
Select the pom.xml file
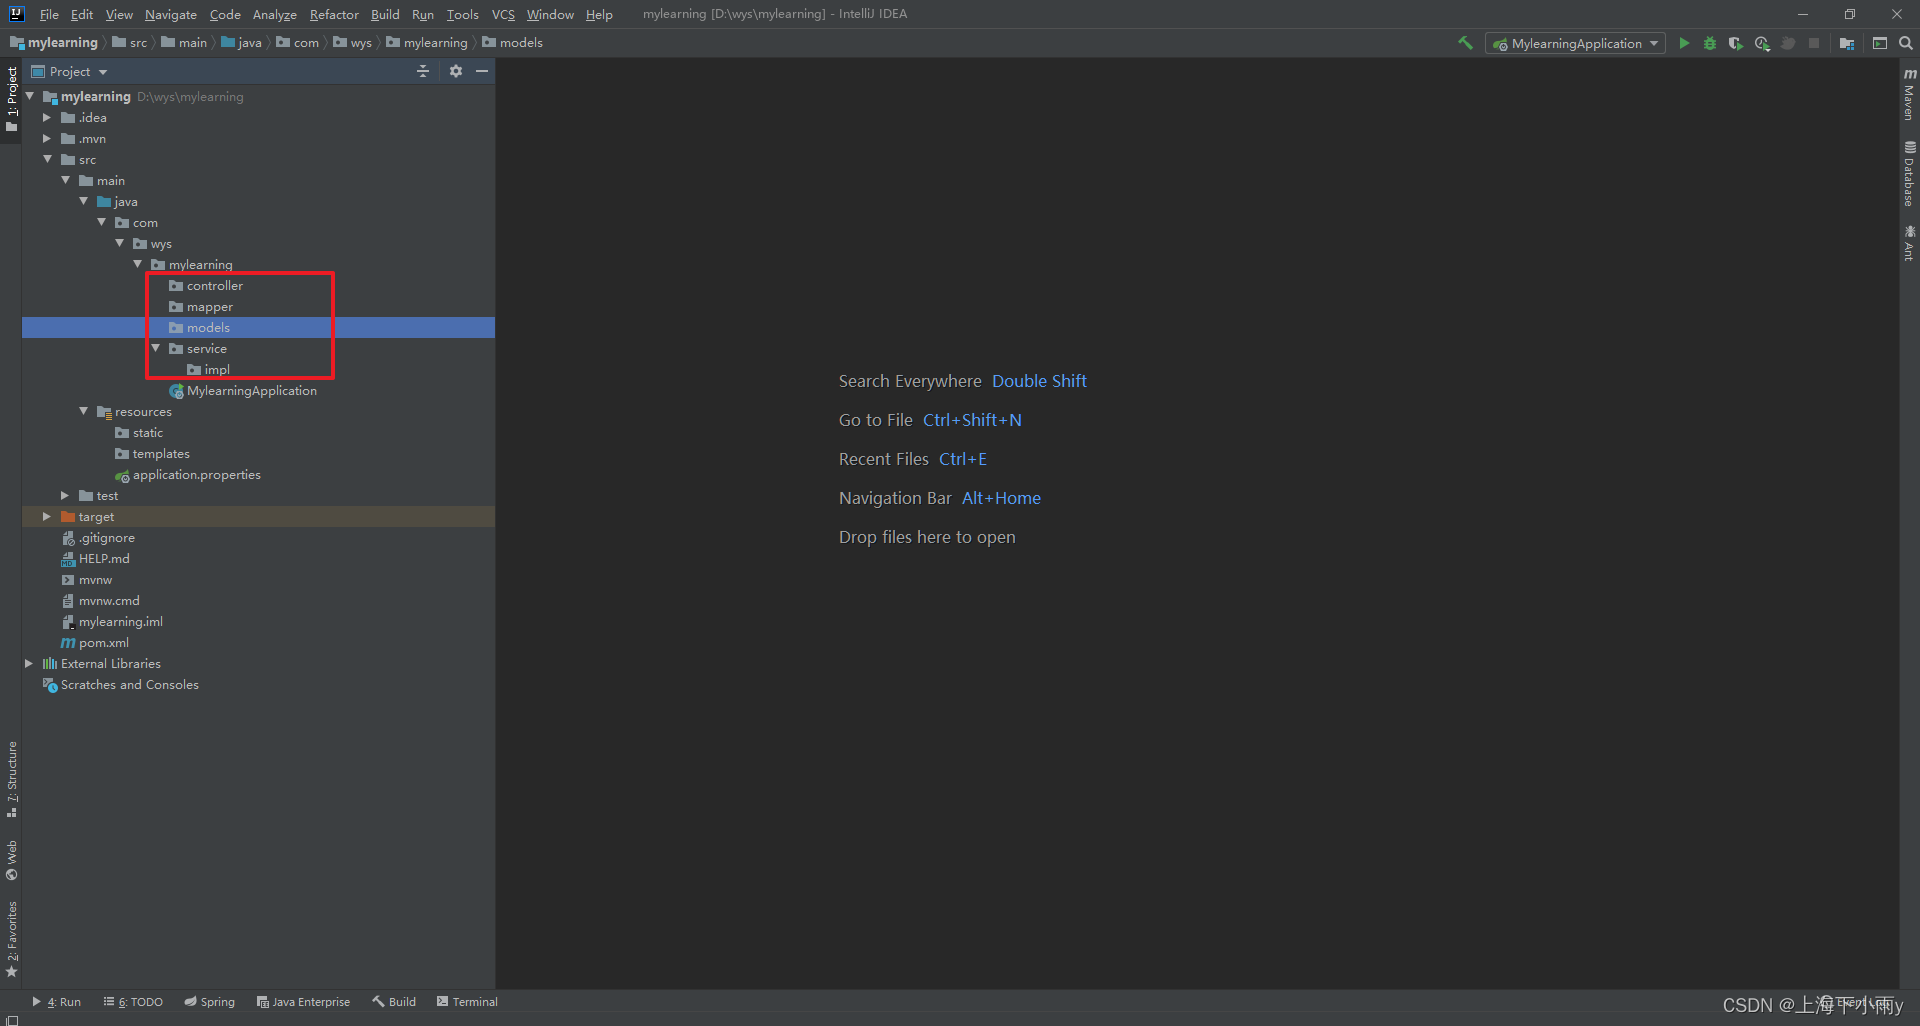pos(95,643)
